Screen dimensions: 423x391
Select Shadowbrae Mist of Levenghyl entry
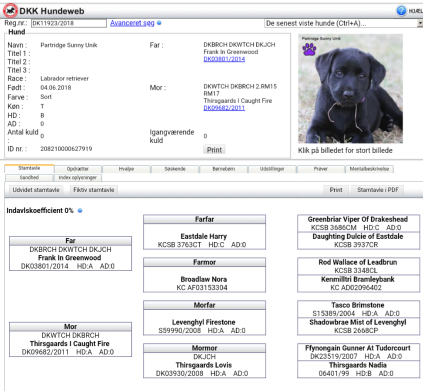358,322
